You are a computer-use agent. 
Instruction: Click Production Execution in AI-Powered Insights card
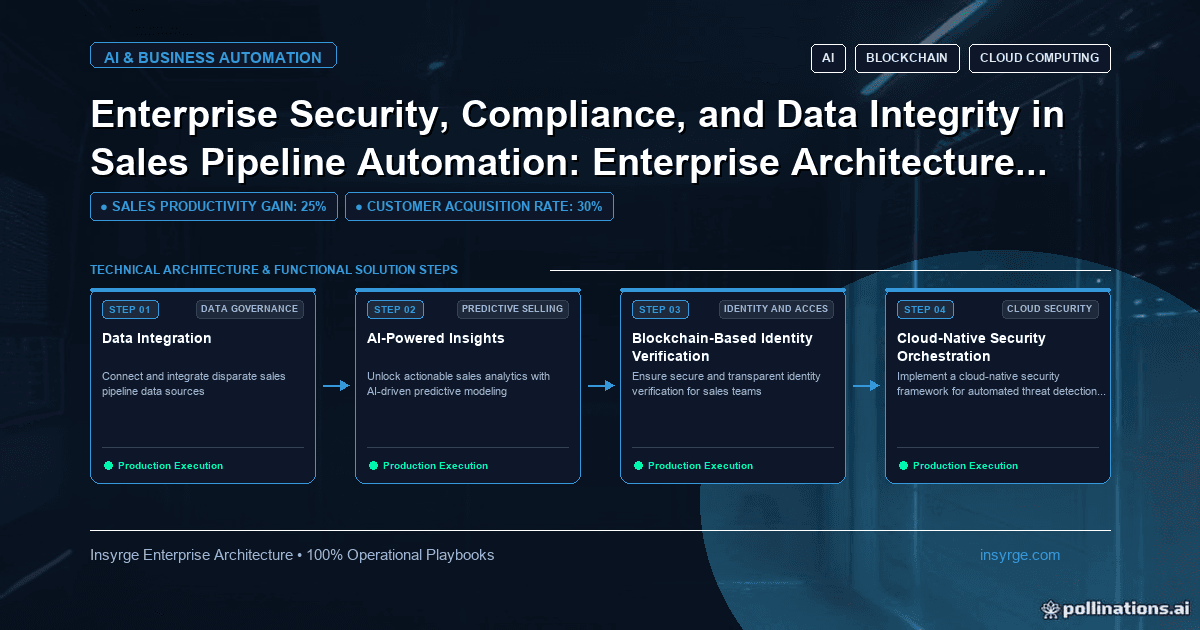point(435,466)
